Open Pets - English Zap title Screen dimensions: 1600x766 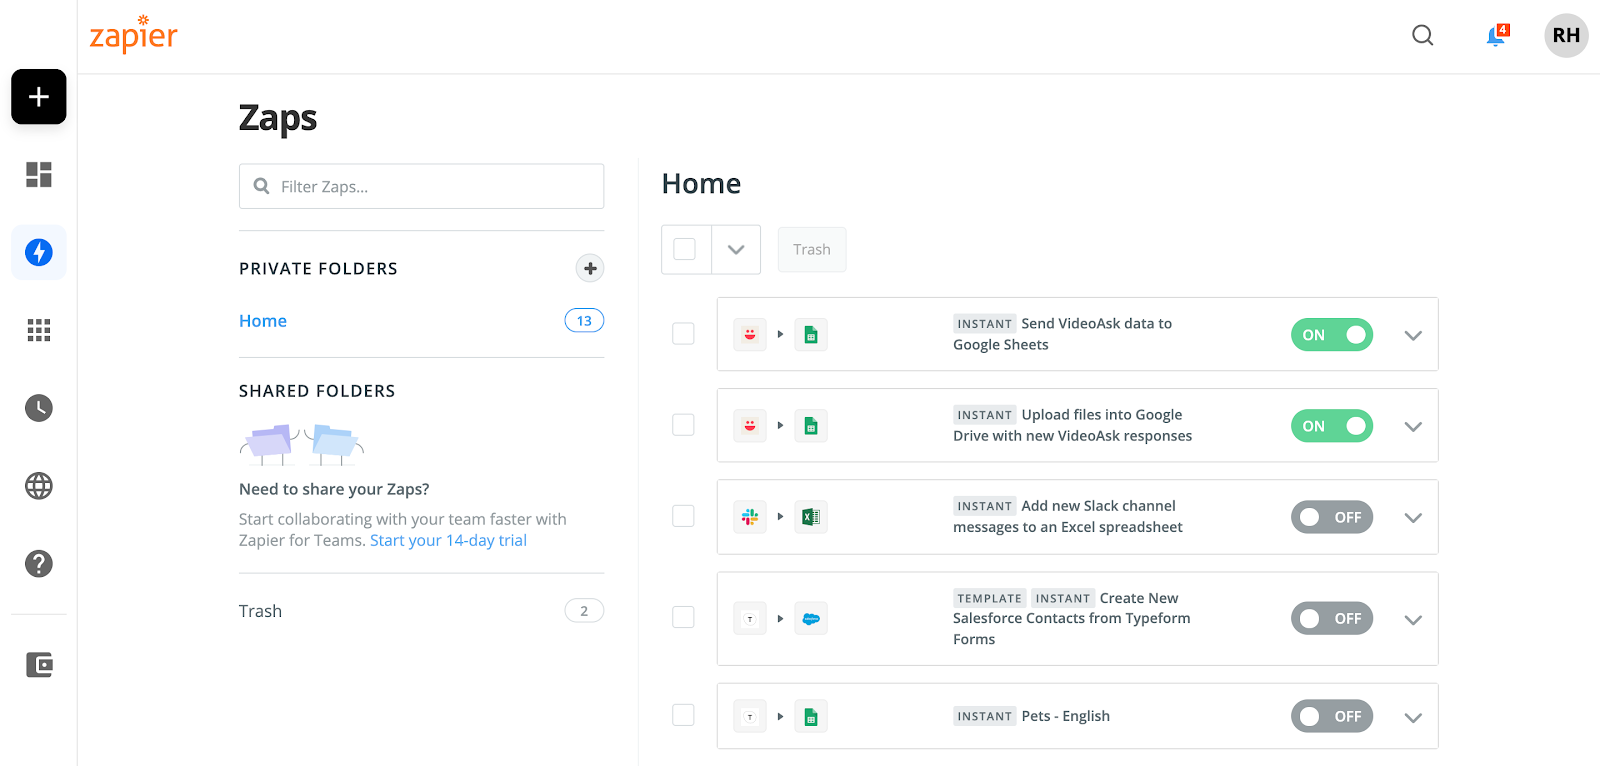pos(1066,716)
